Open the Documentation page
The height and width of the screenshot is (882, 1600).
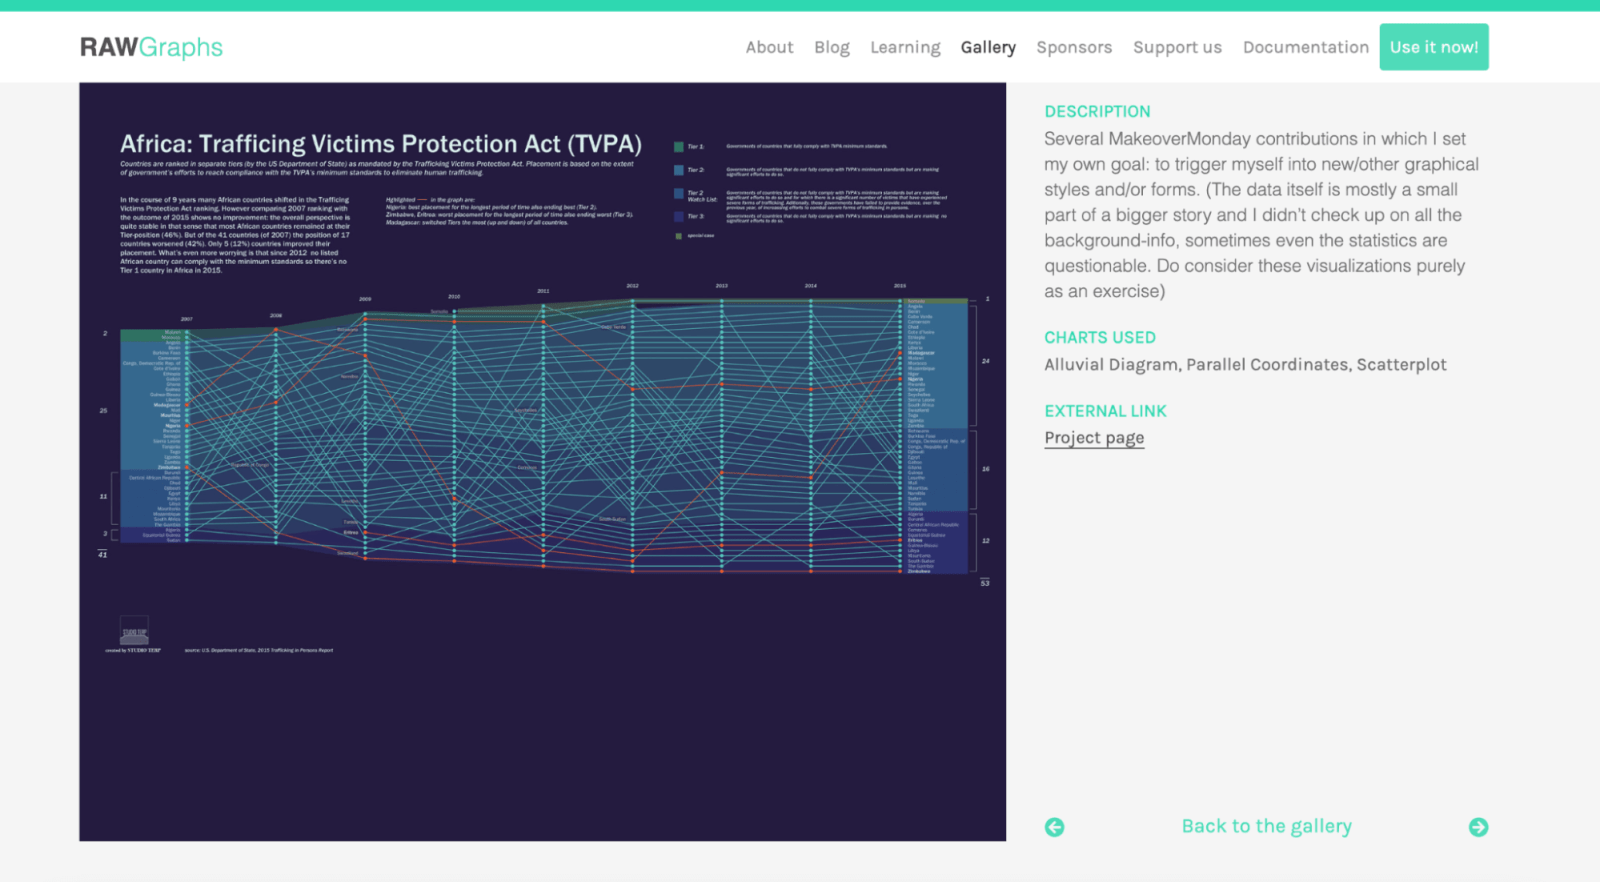pyautogui.click(x=1305, y=47)
